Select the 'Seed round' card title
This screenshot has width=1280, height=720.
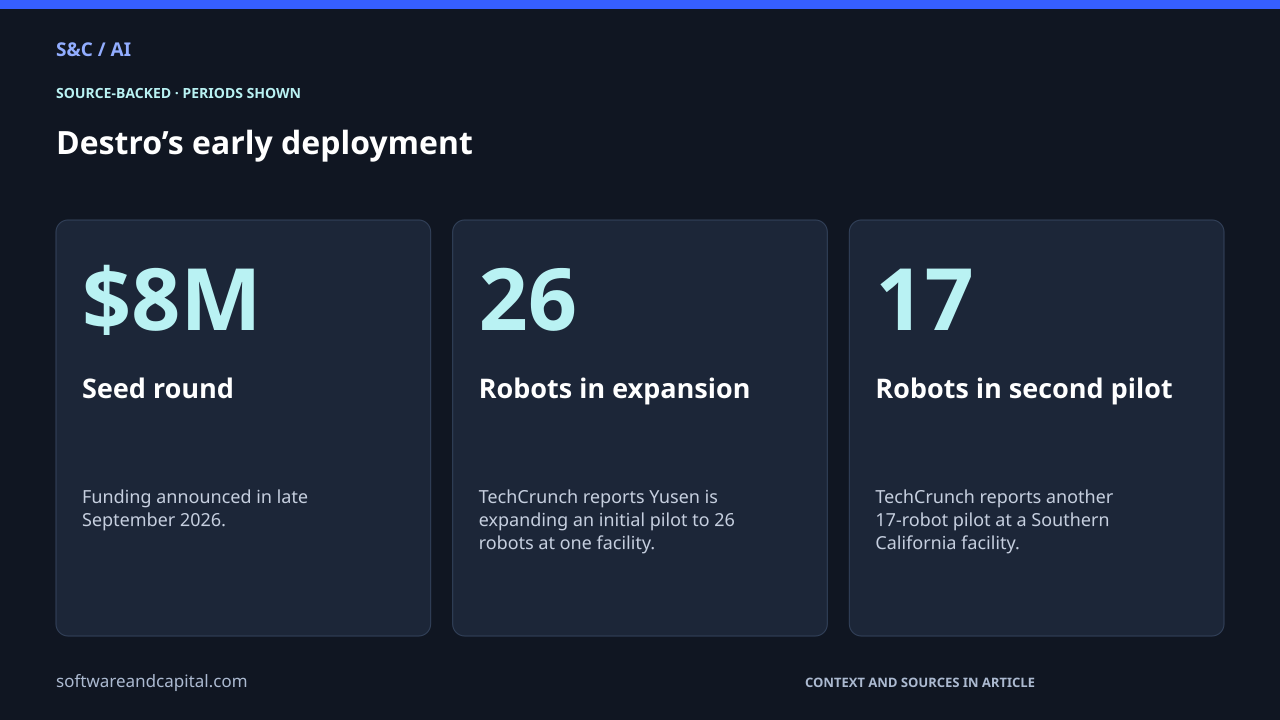coord(157,388)
